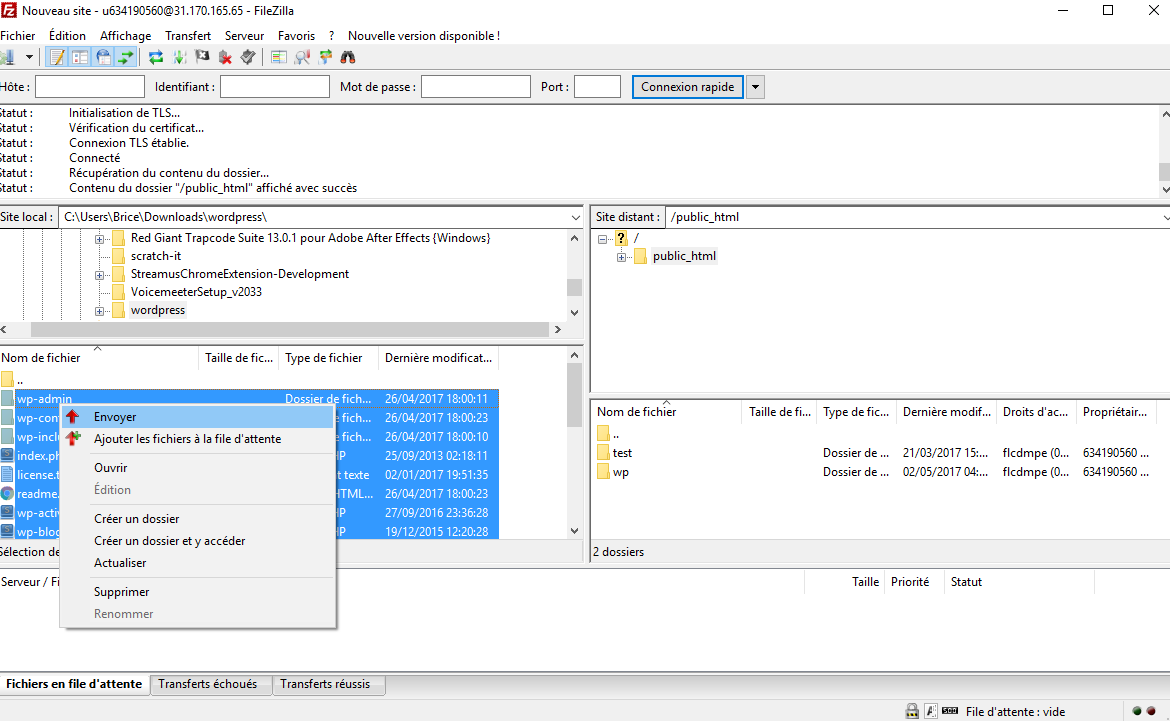Toggle the directory comparison icon

point(302,57)
